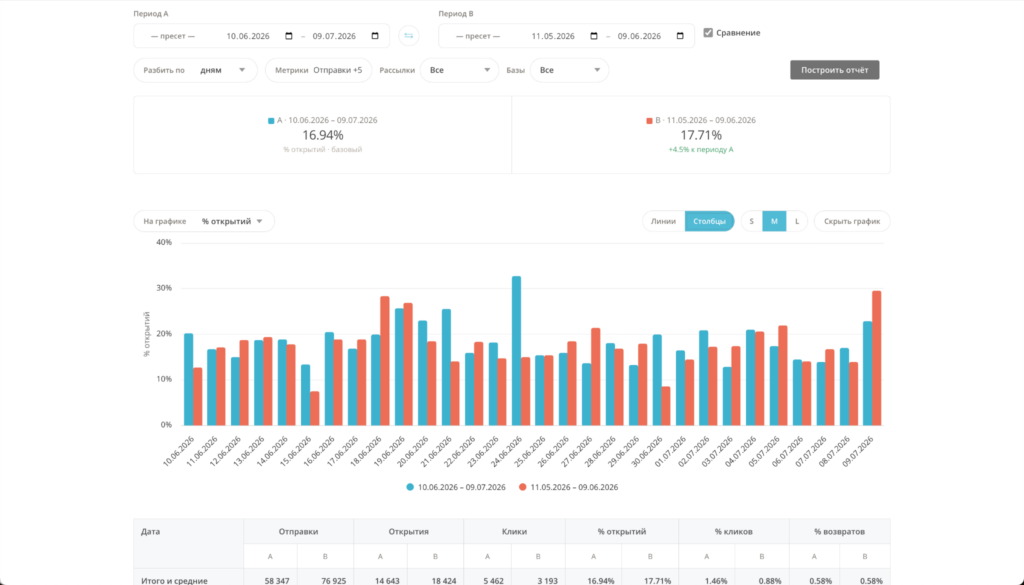1024x585 pixels.
Task: Open calendar picker for Period B end date
Action: click(x=680, y=36)
